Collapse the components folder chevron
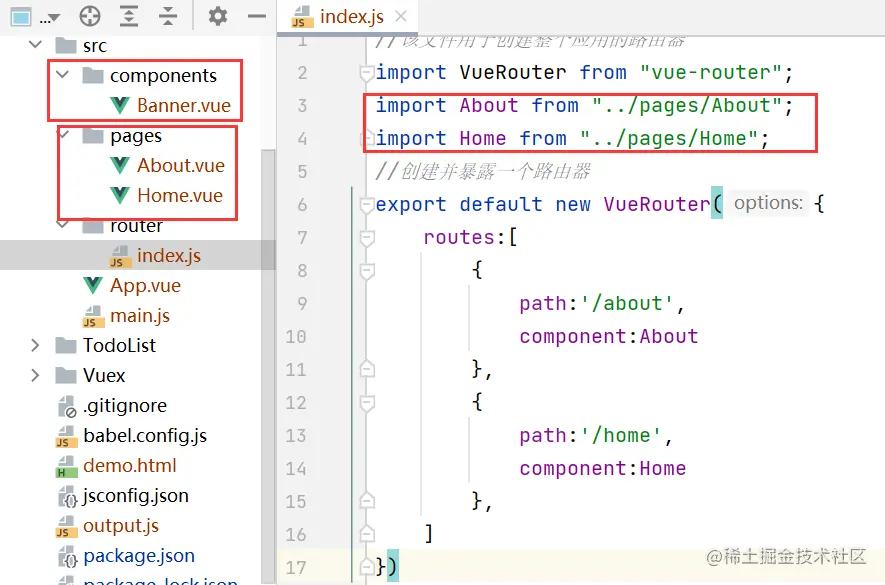Viewport: 885px width, 585px height. coord(63,75)
